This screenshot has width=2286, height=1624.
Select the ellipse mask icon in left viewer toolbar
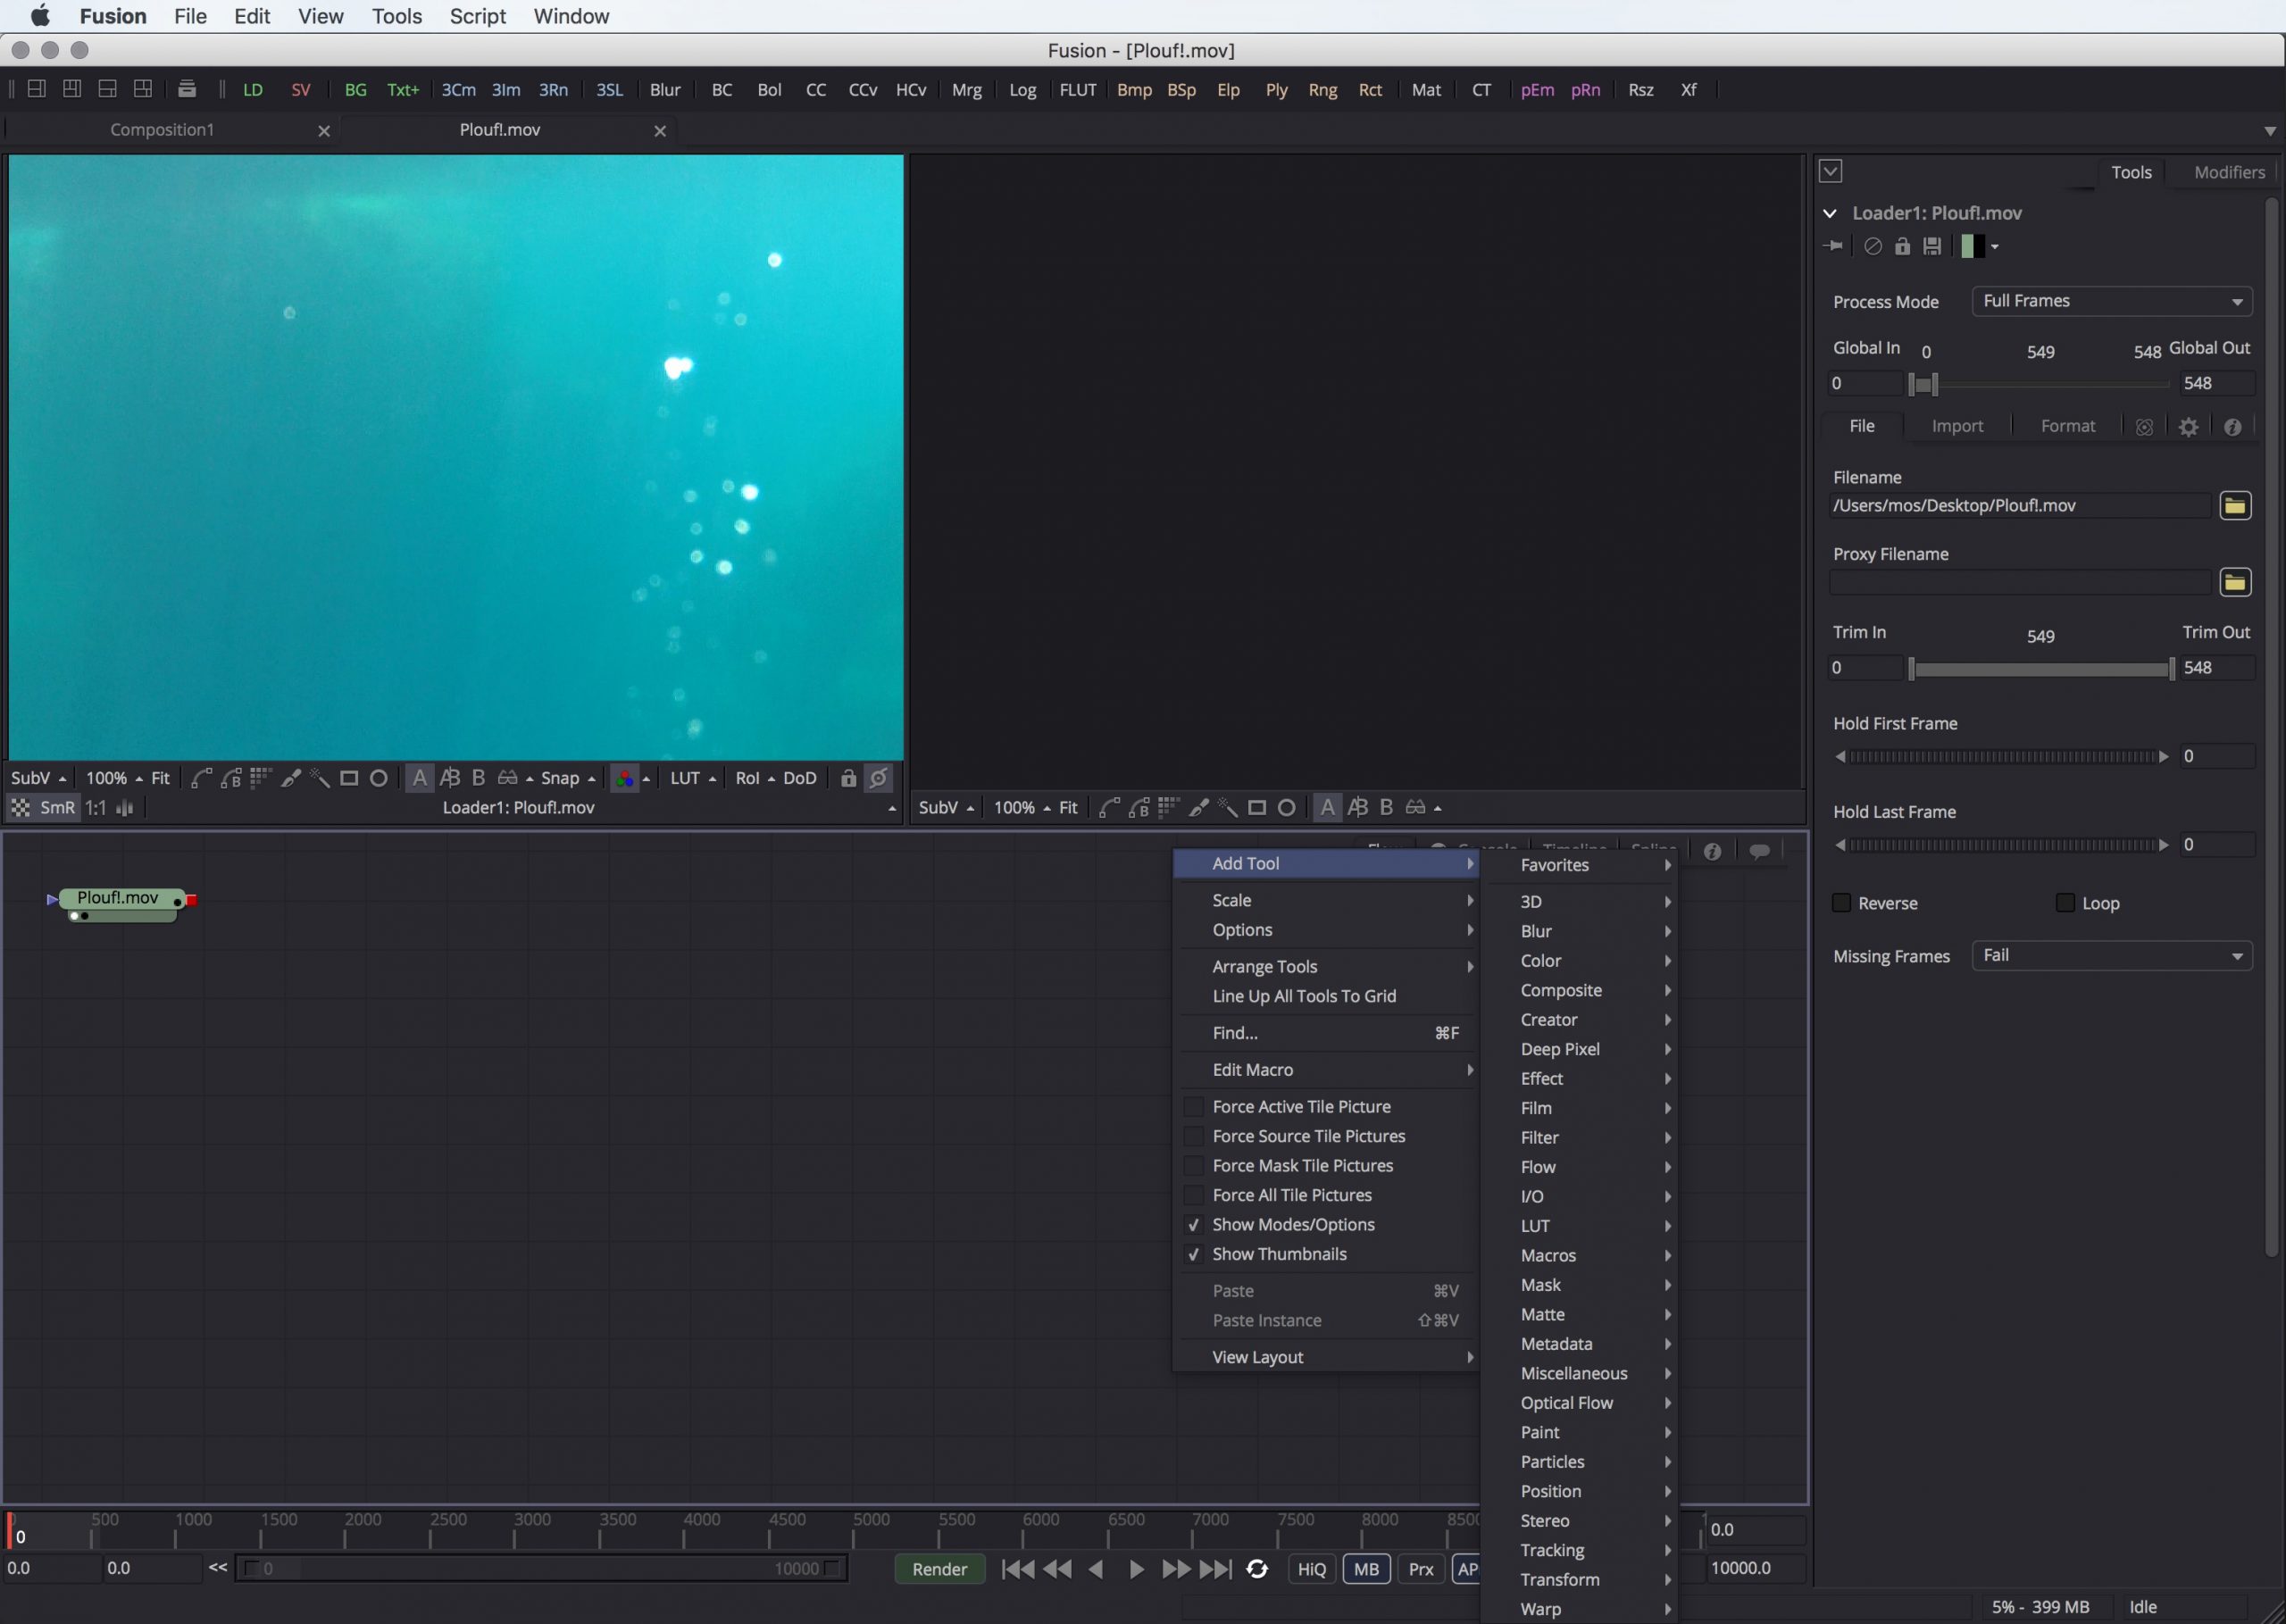point(379,778)
